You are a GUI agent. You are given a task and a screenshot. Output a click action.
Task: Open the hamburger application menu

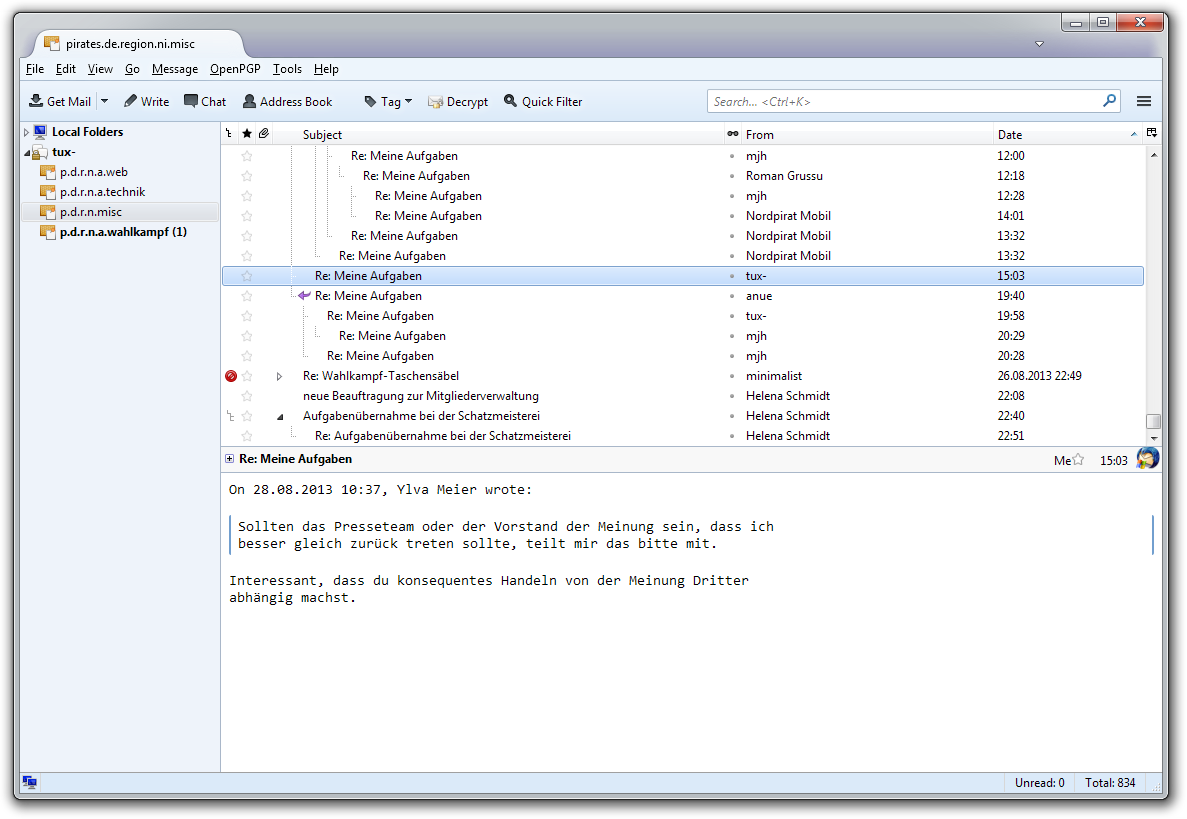[x=1144, y=101]
